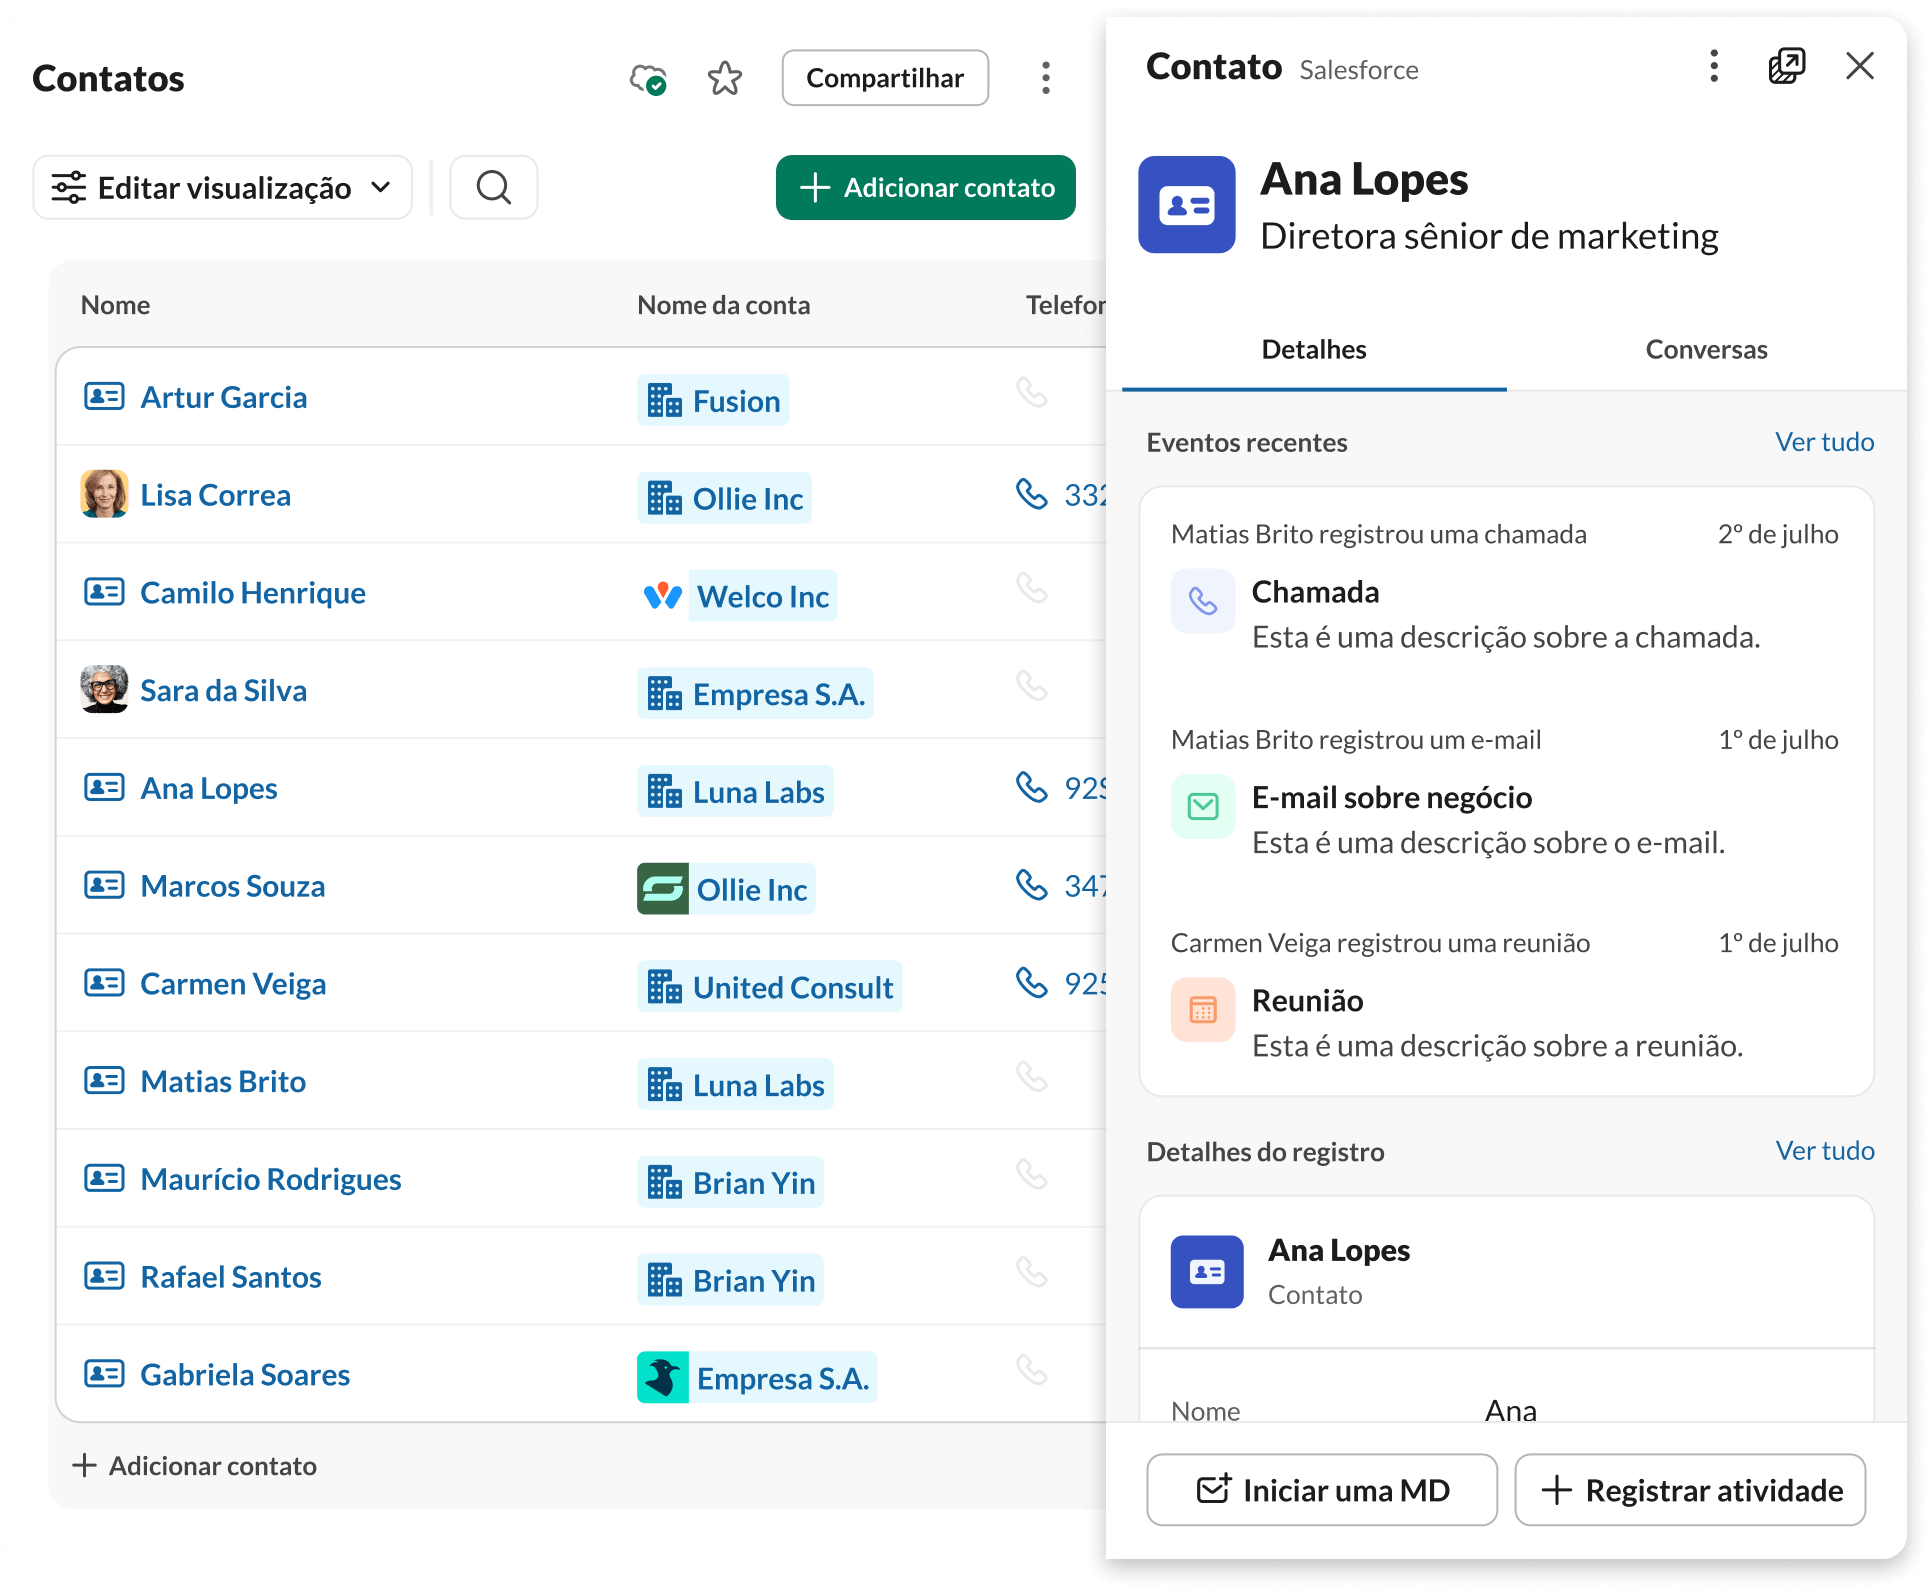This screenshot has width=1932, height=1592.
Task: Expand the Editar visualização dropdown
Action: coord(223,187)
